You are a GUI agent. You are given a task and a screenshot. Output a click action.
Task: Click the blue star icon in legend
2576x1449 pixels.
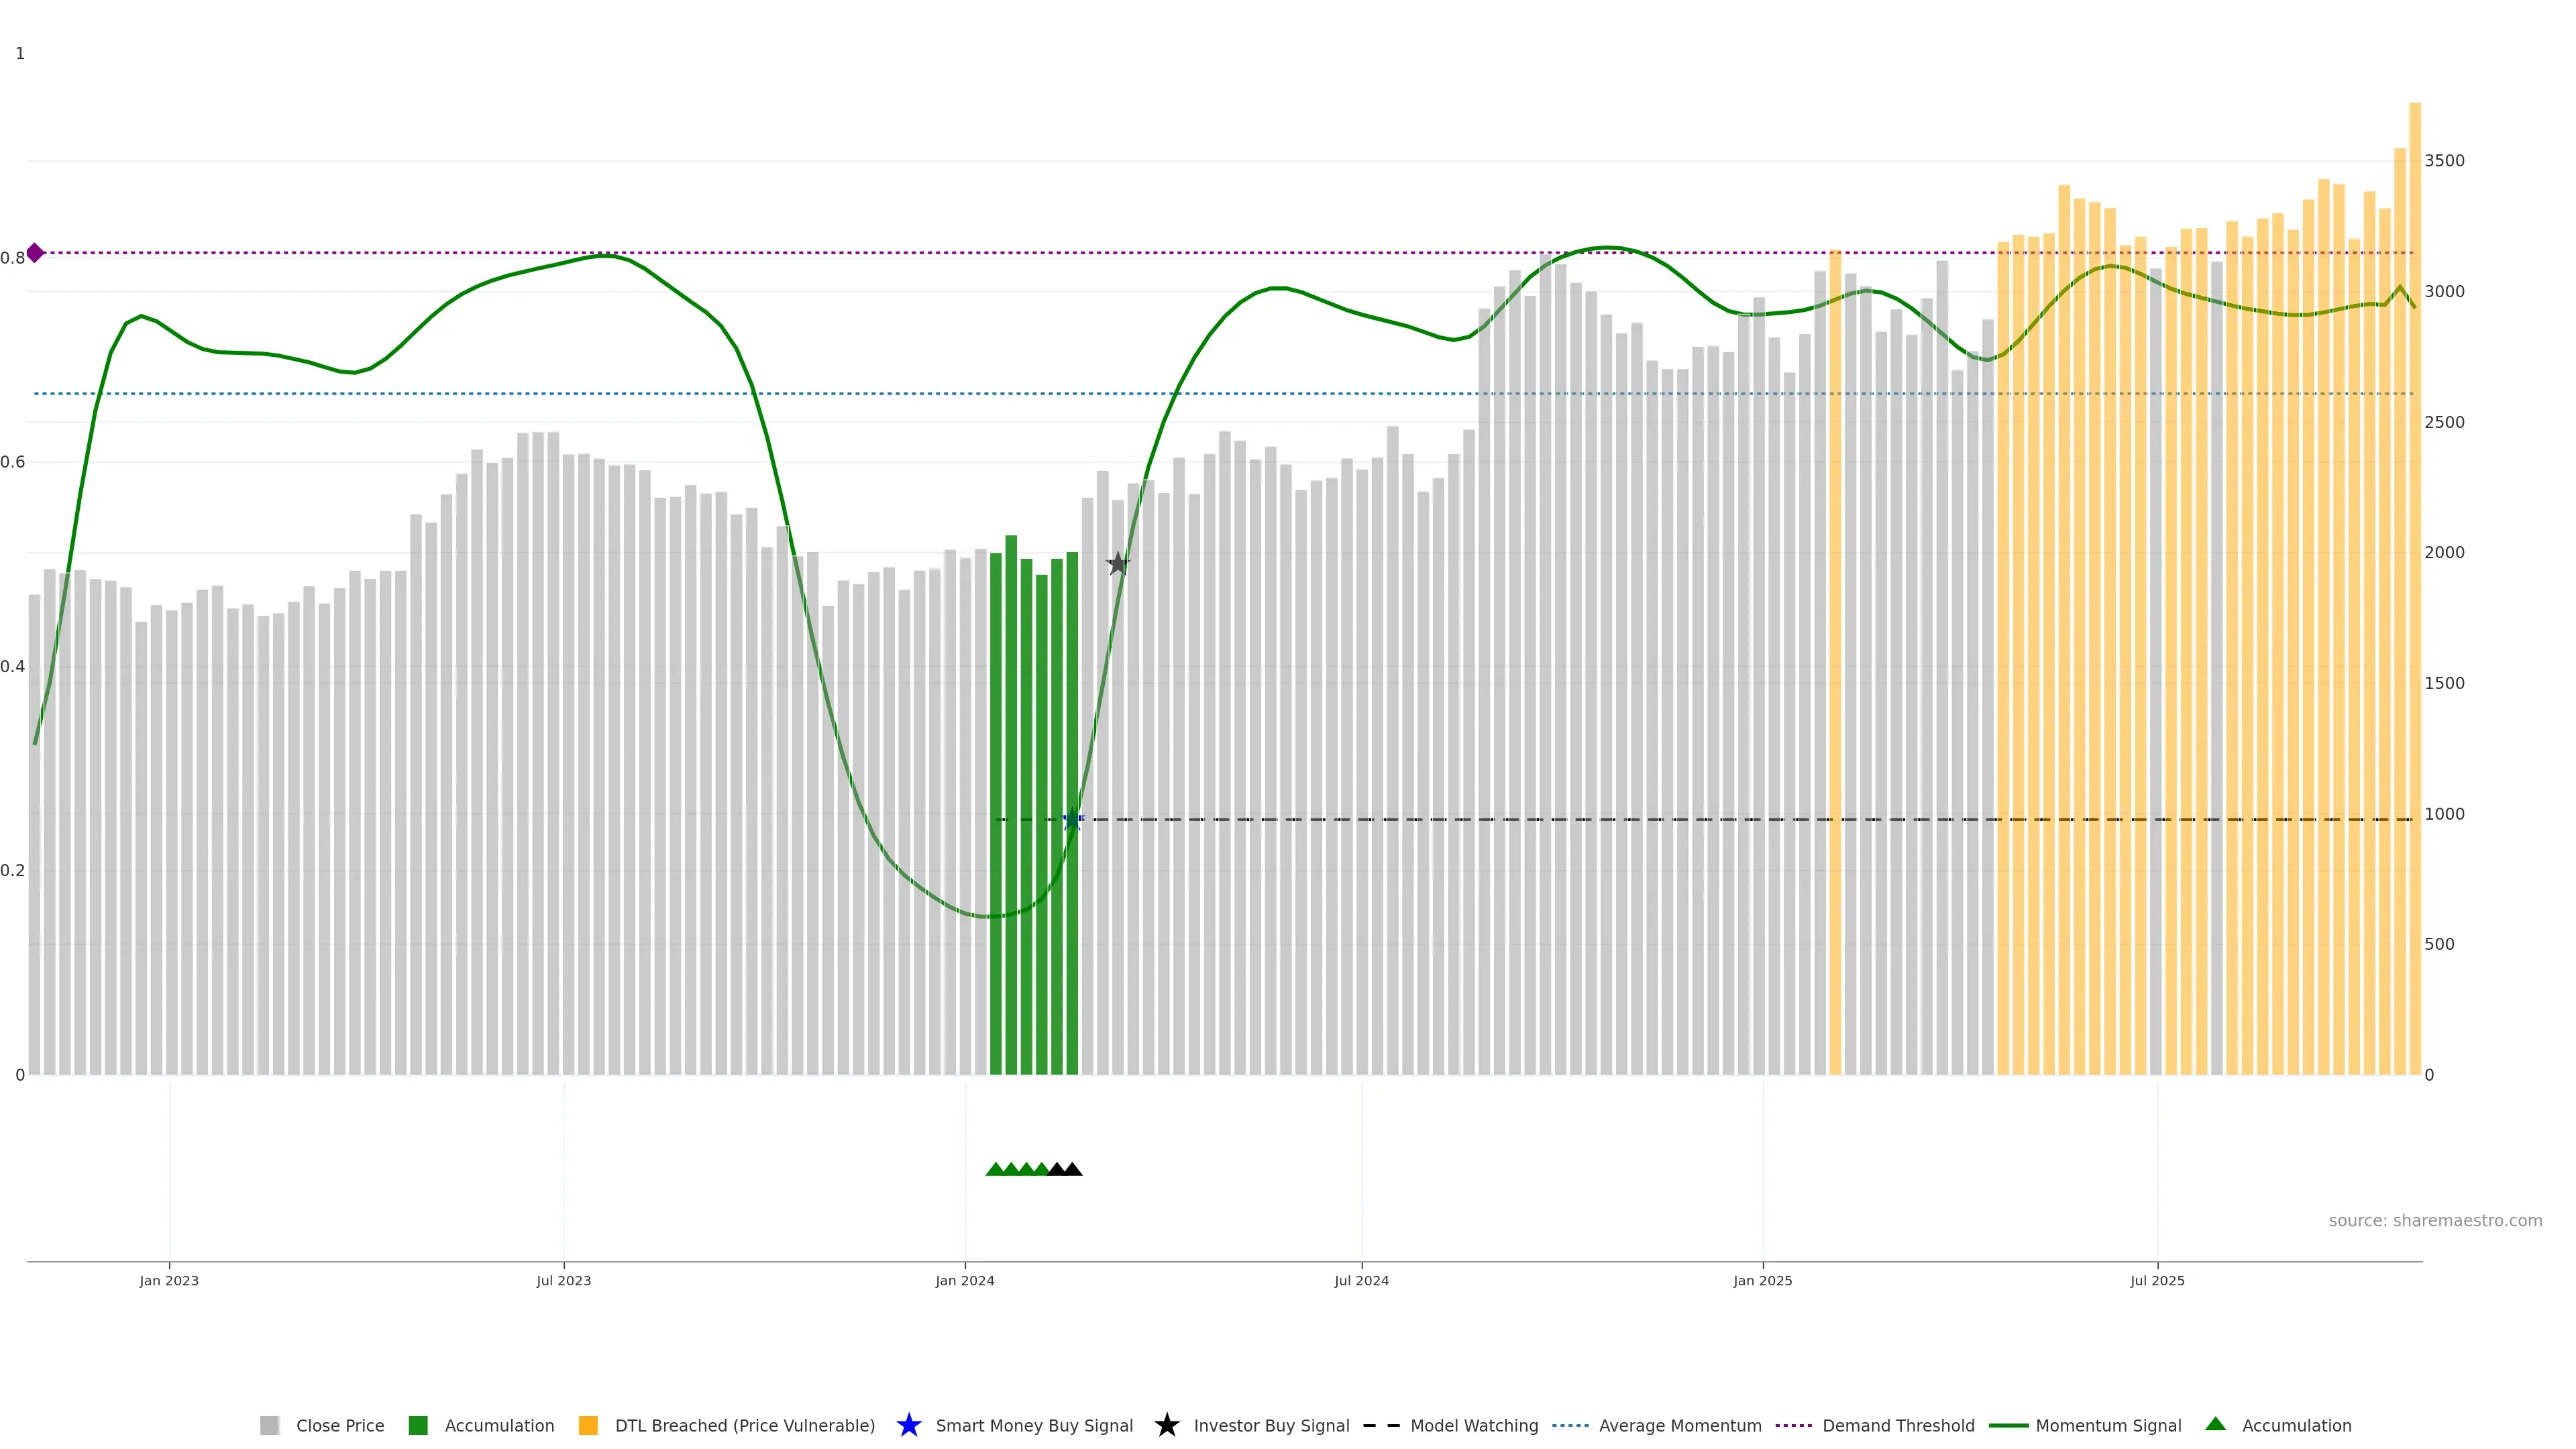click(908, 1426)
